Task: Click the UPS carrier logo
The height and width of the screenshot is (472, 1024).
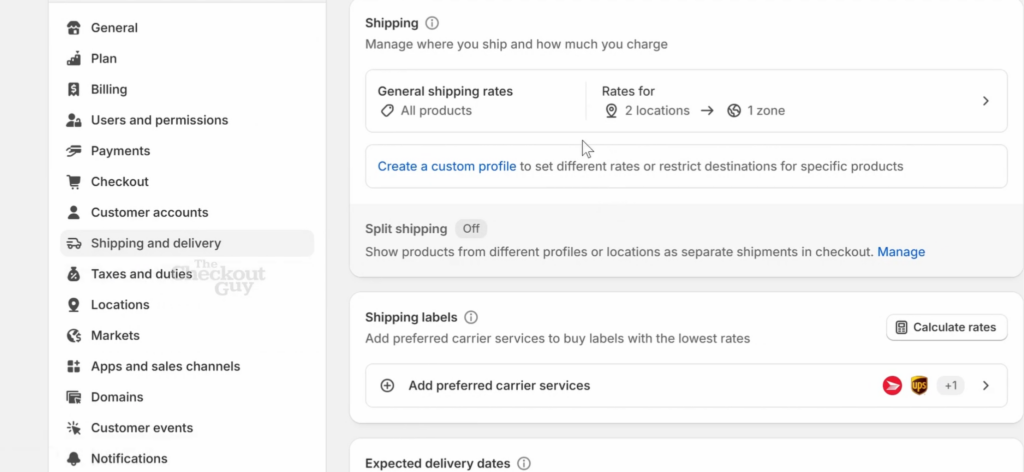Action: (x=919, y=386)
